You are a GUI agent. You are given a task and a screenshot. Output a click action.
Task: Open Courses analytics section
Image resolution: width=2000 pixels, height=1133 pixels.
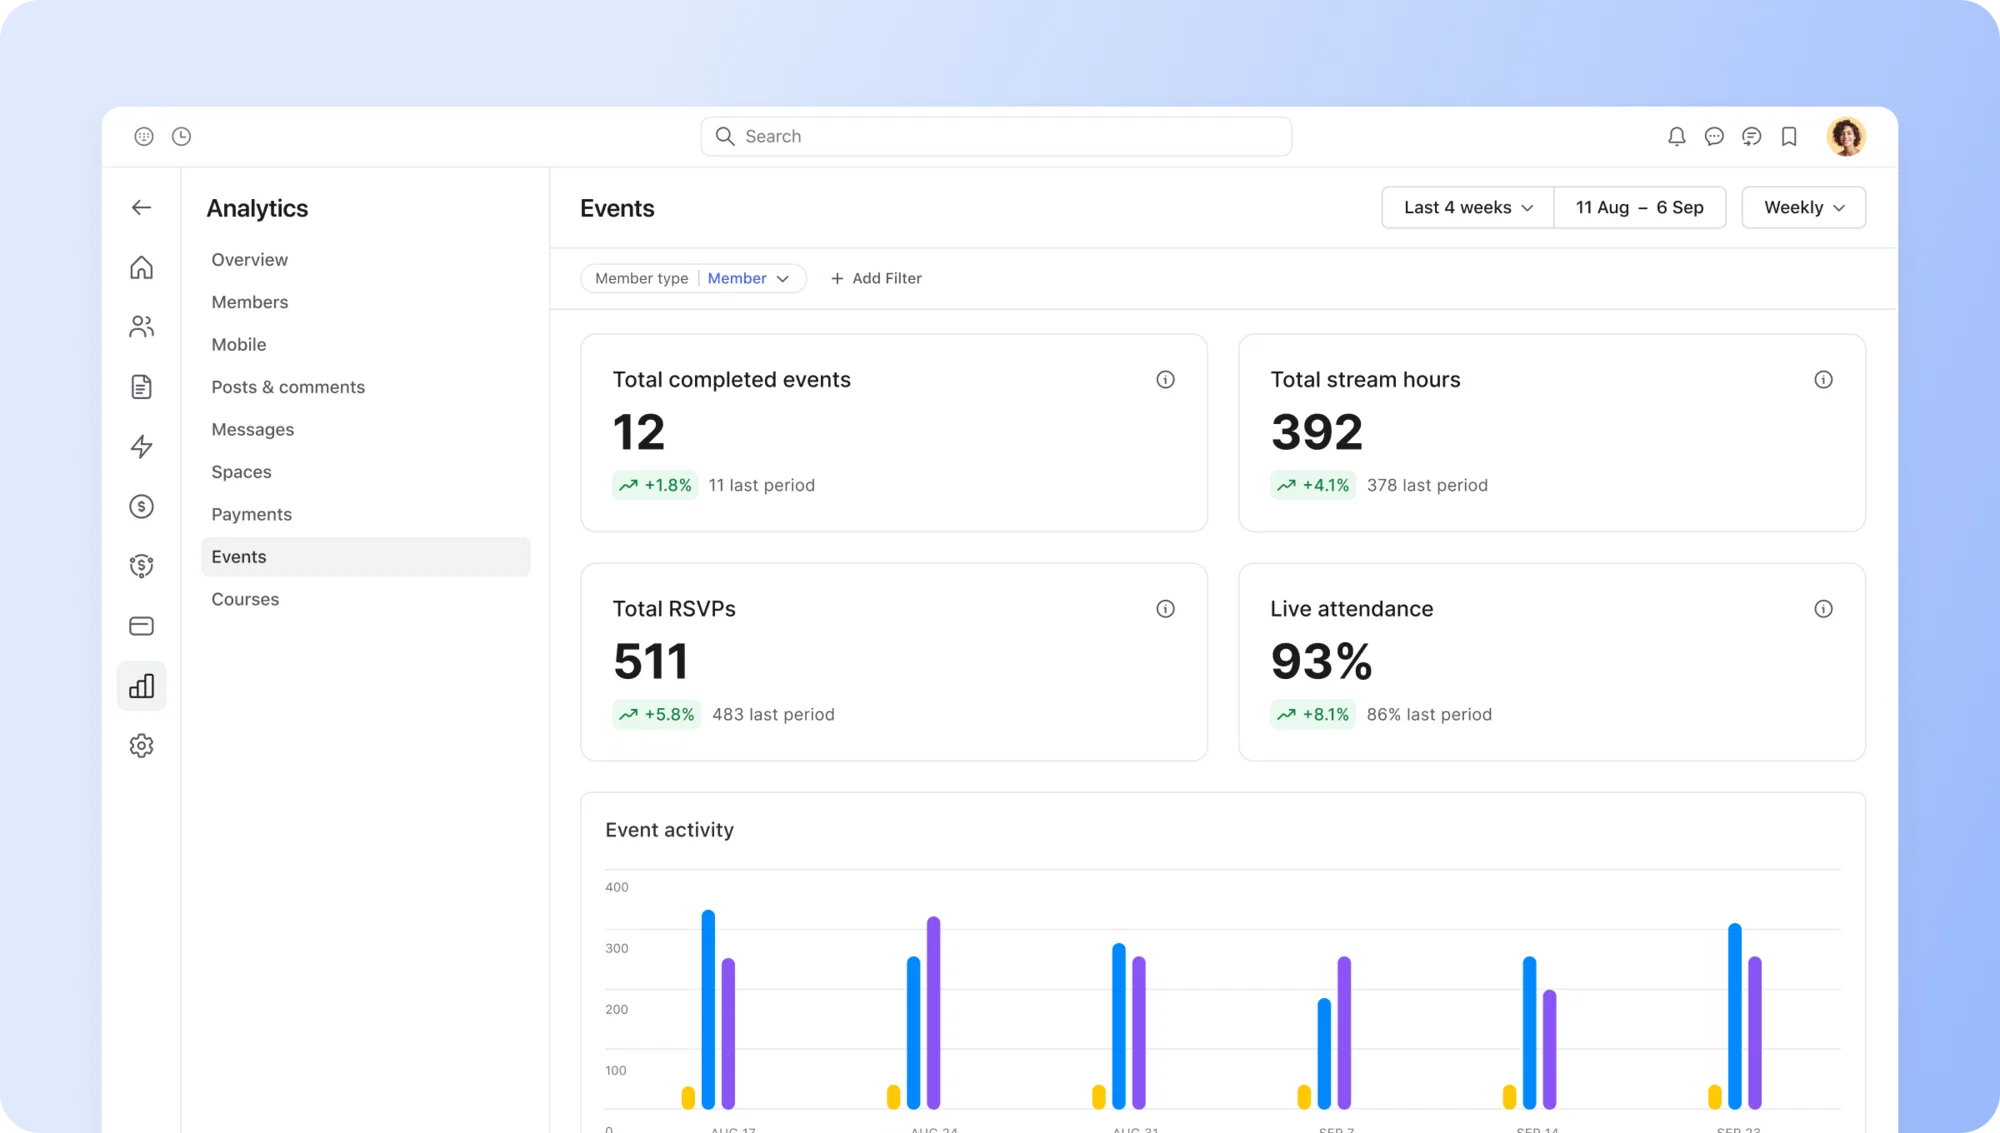(245, 600)
